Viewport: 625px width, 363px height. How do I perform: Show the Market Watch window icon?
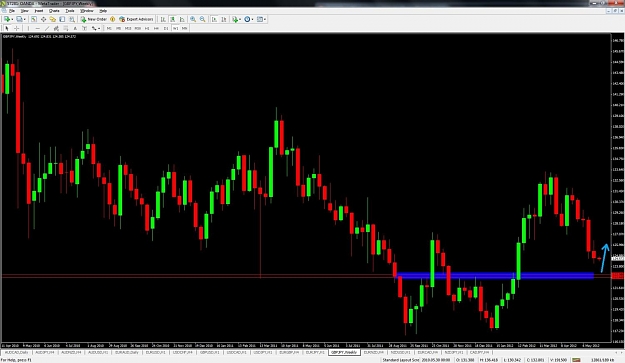[x=34, y=19]
